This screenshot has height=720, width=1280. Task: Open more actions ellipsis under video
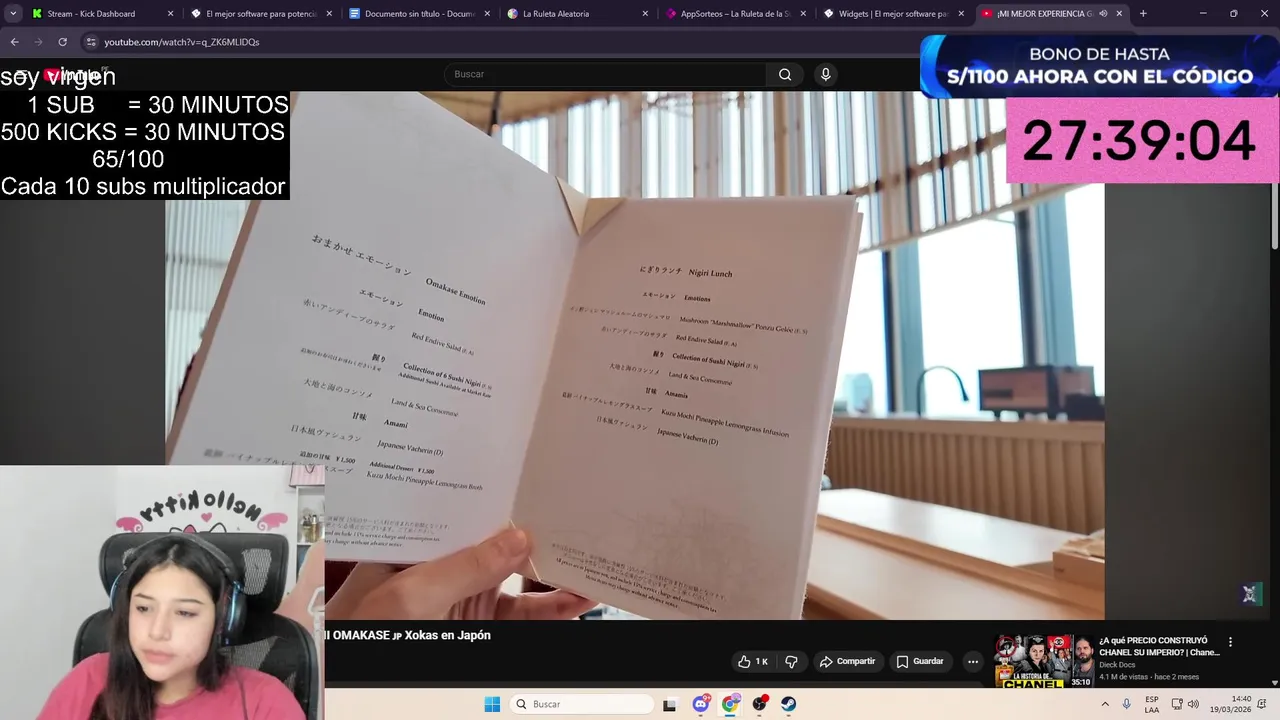click(972, 661)
